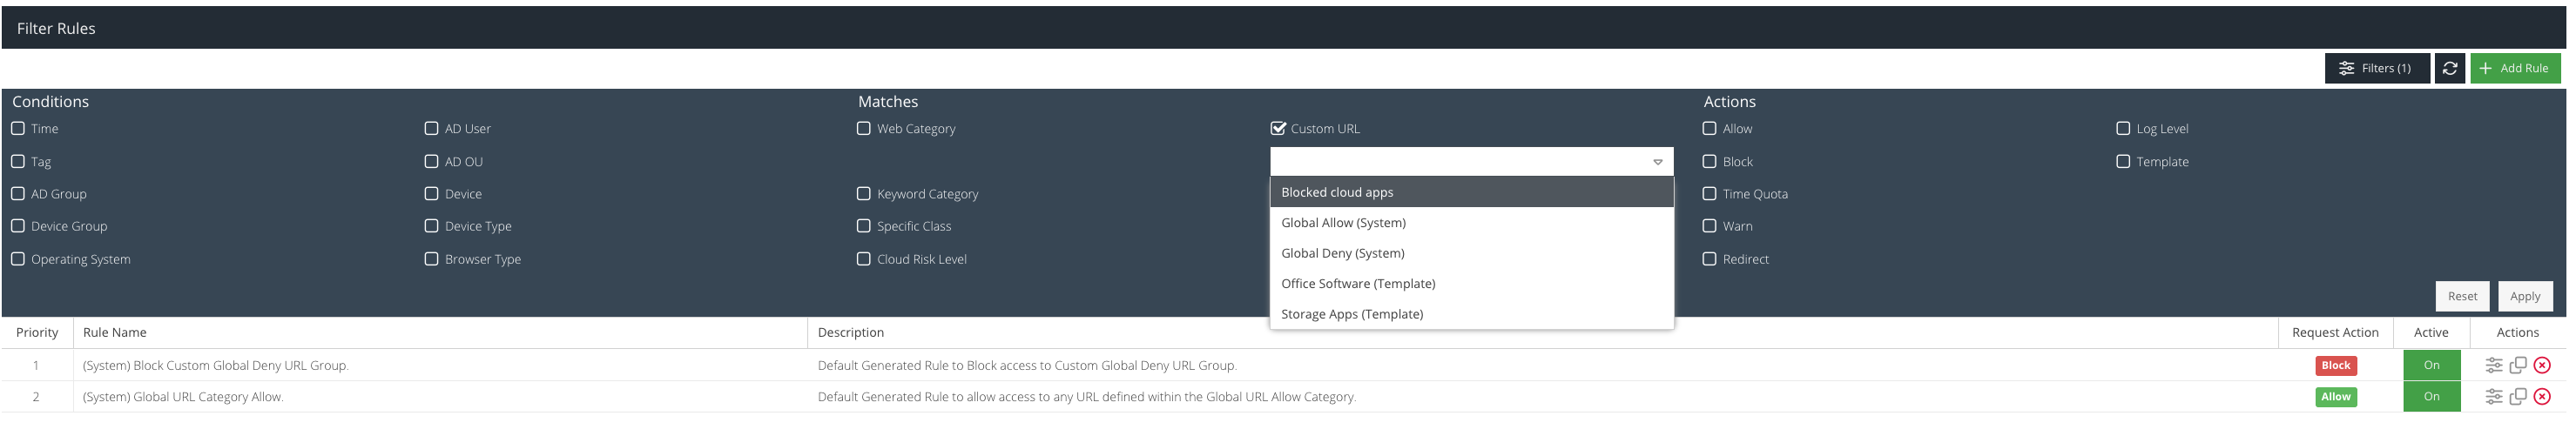This screenshot has height=436, width=2576.
Task: Remove the Global URL Category Allow rule
Action: (x=2541, y=397)
